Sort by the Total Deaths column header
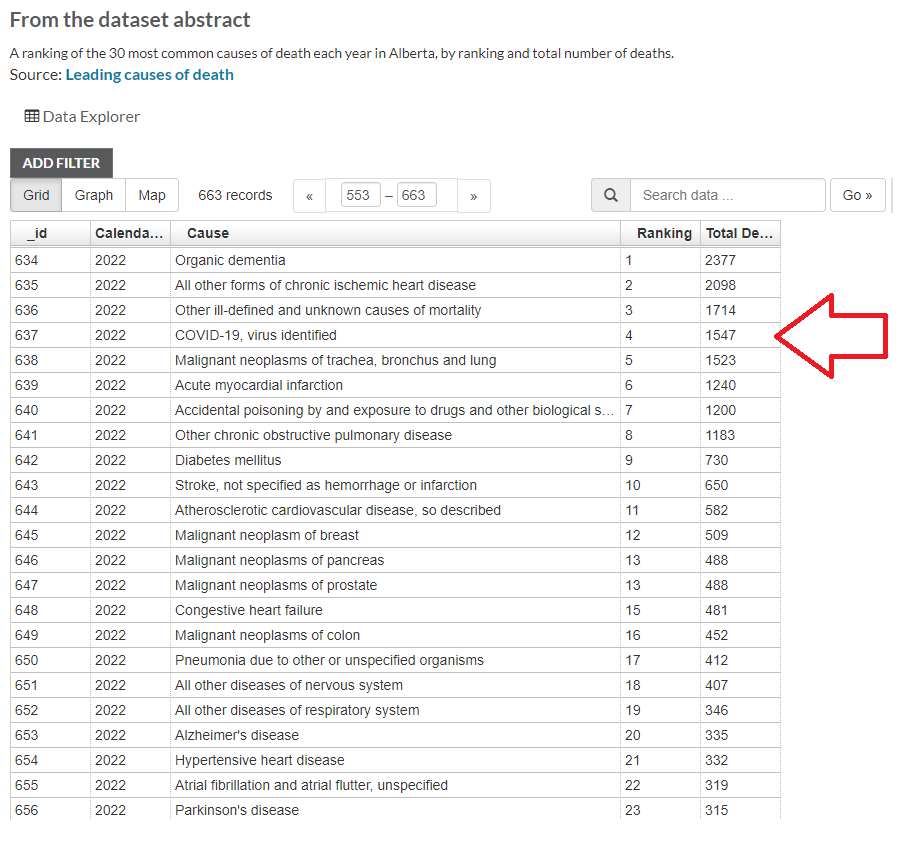Viewport: 908px width, 850px height. [x=739, y=233]
